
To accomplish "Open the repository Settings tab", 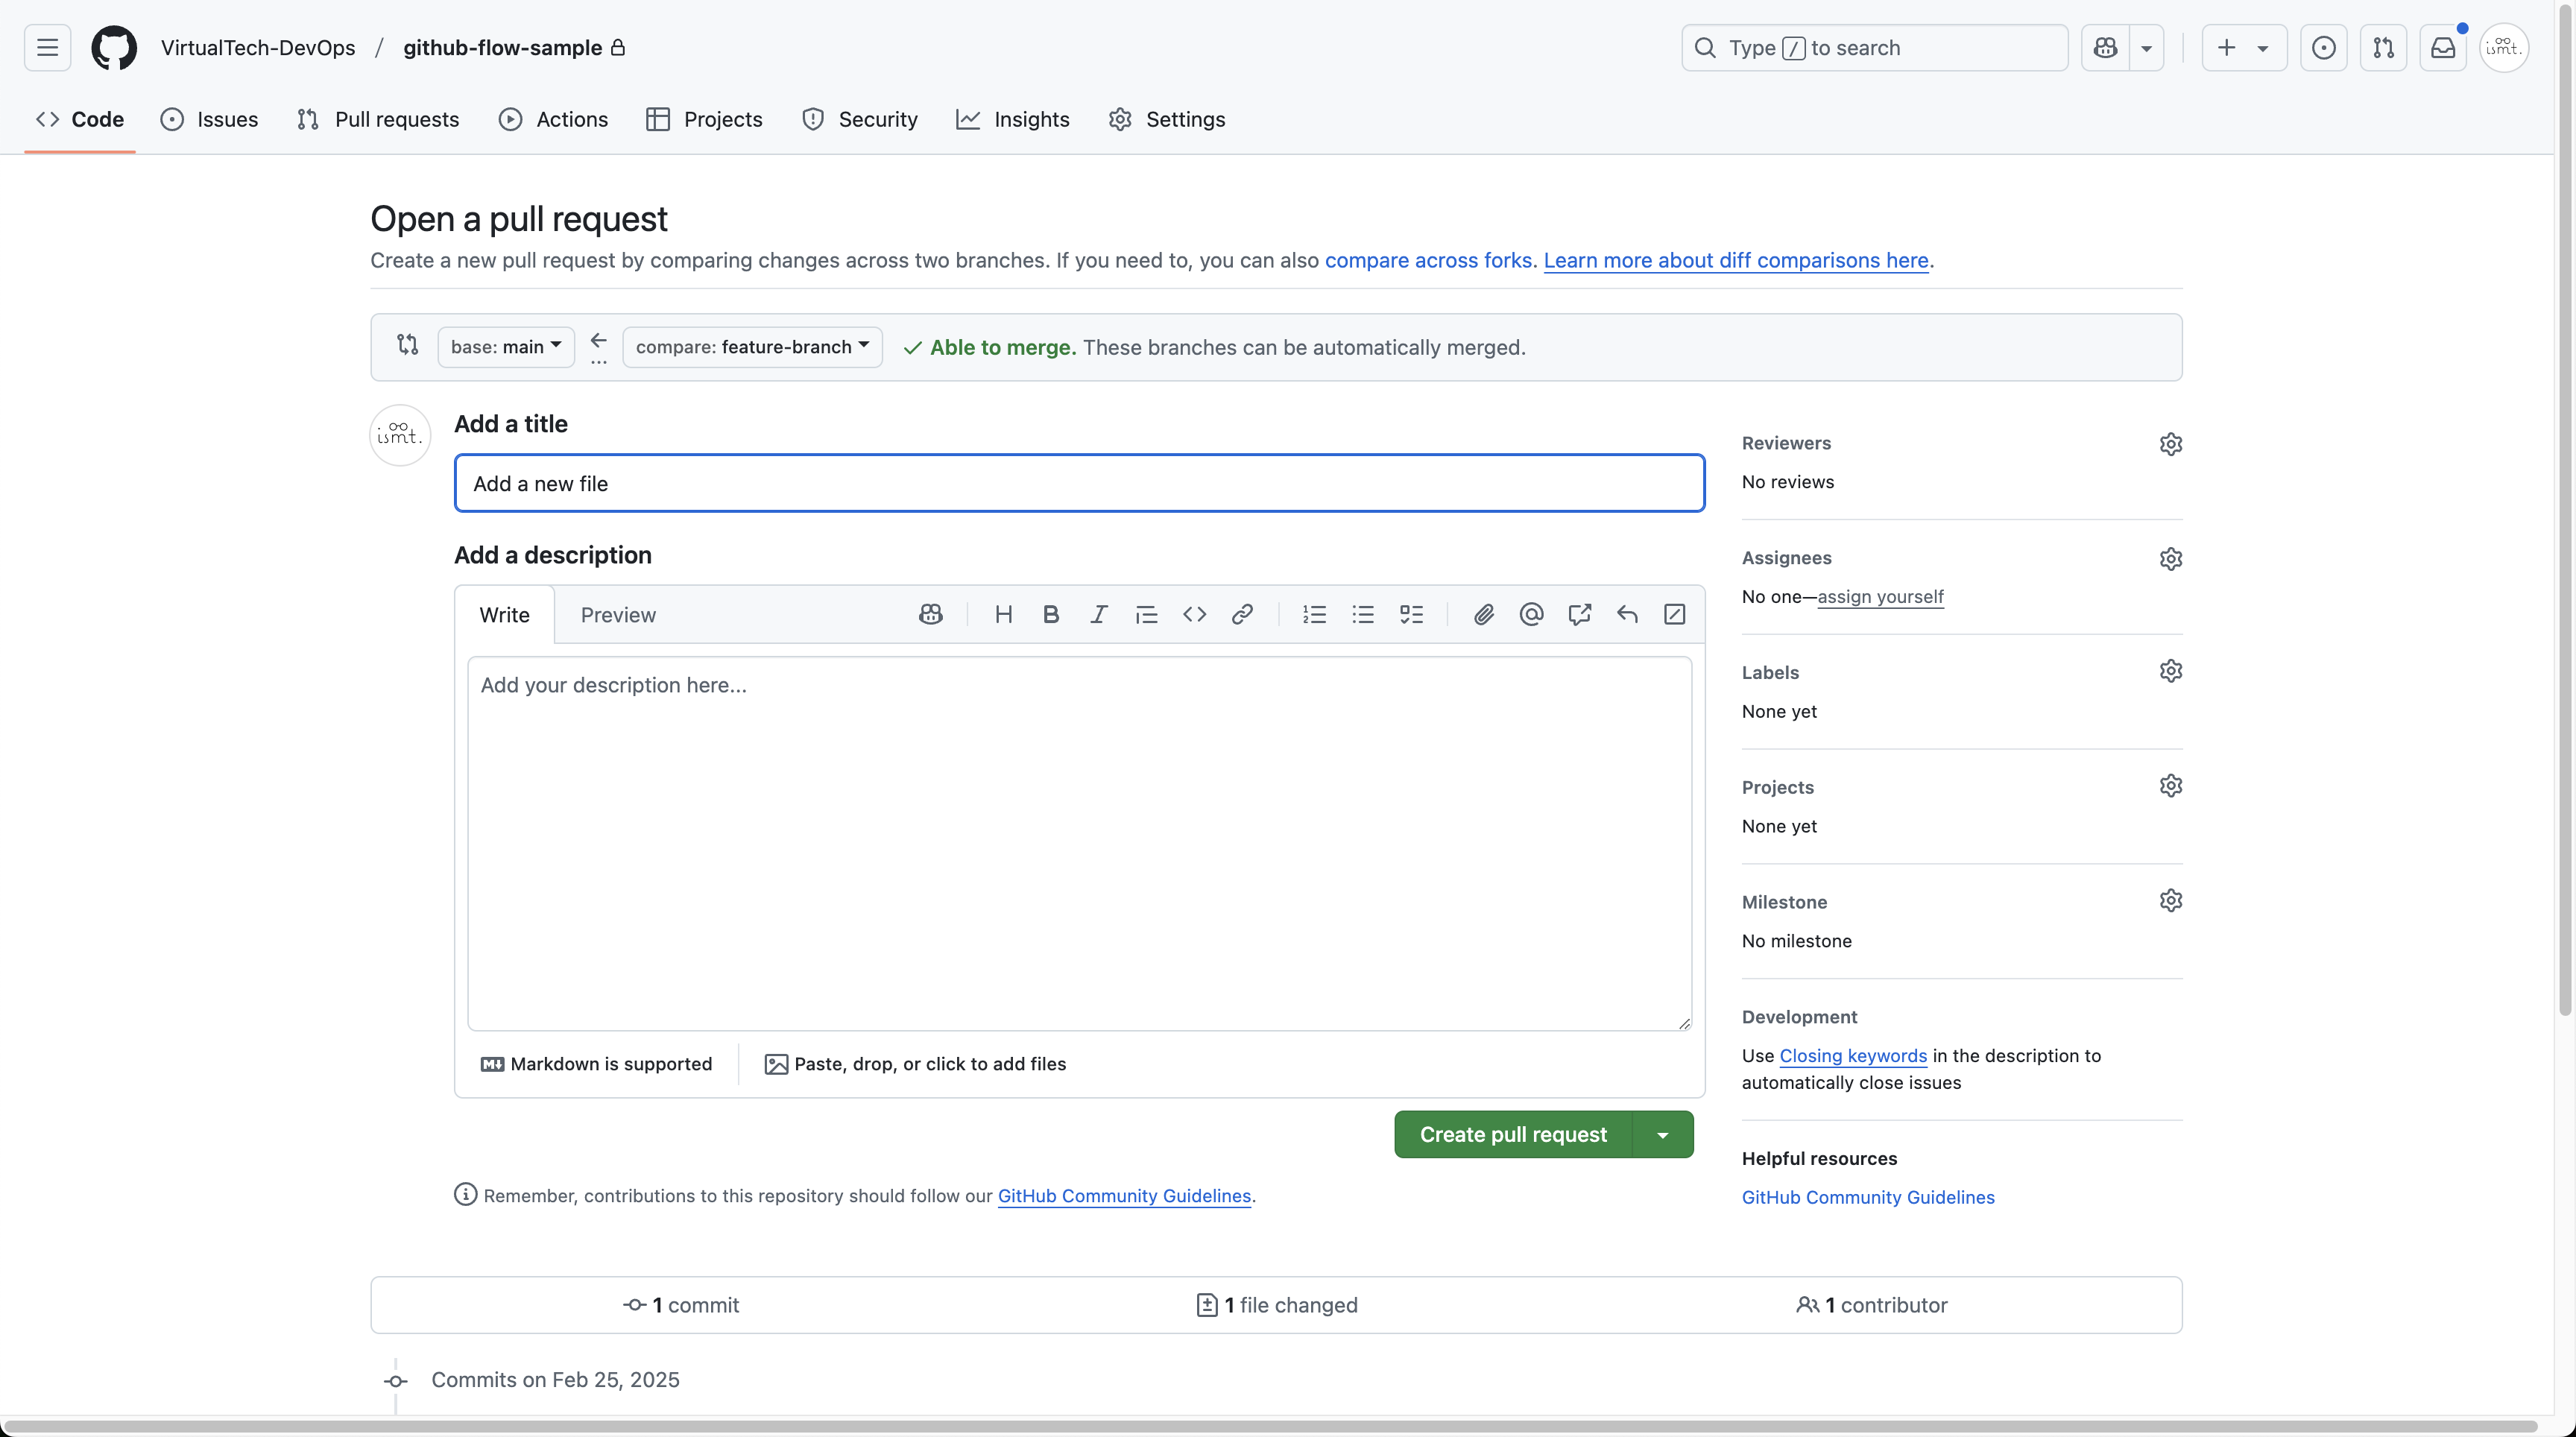I will tap(1166, 119).
